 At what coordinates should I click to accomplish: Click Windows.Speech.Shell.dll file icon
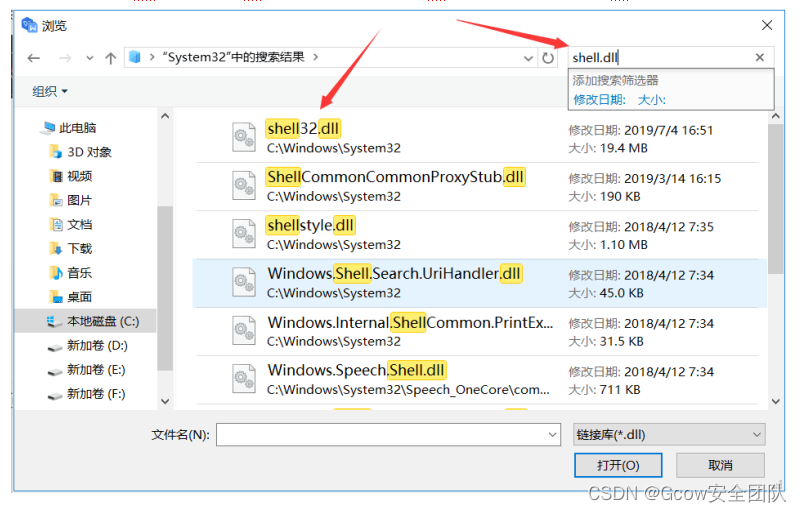click(x=244, y=379)
